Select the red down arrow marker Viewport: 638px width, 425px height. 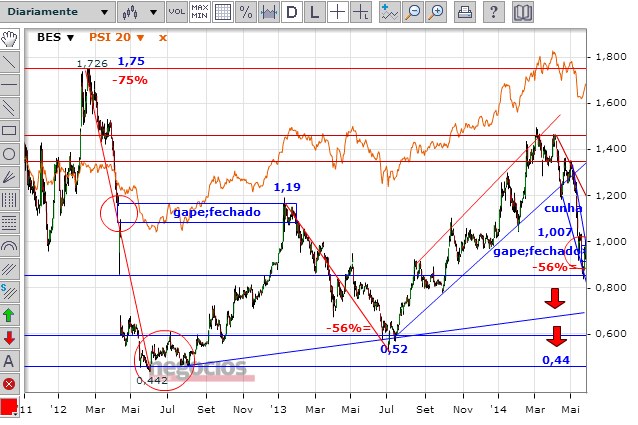[9, 338]
